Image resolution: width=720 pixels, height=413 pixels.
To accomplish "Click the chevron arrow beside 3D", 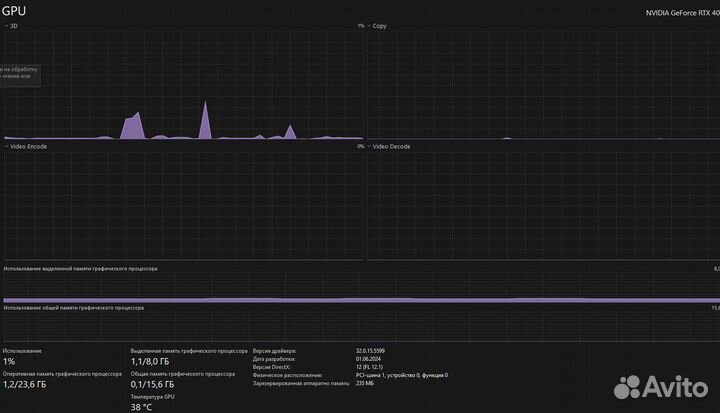I will tap(5, 25).
